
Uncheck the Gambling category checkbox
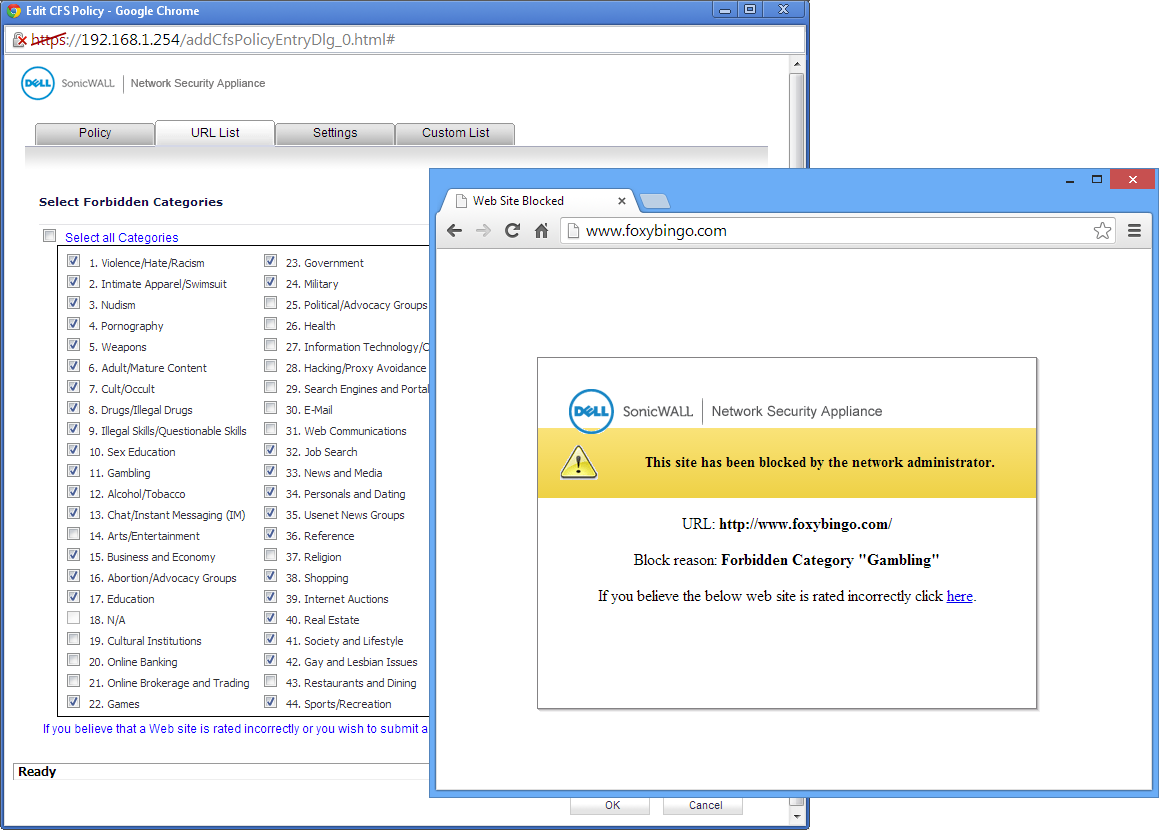74,471
